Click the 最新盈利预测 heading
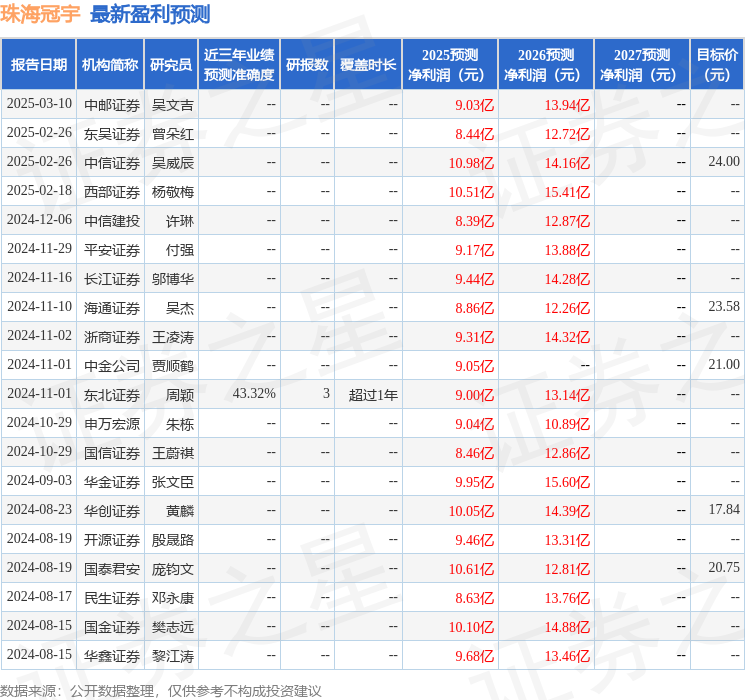 [x=150, y=14]
